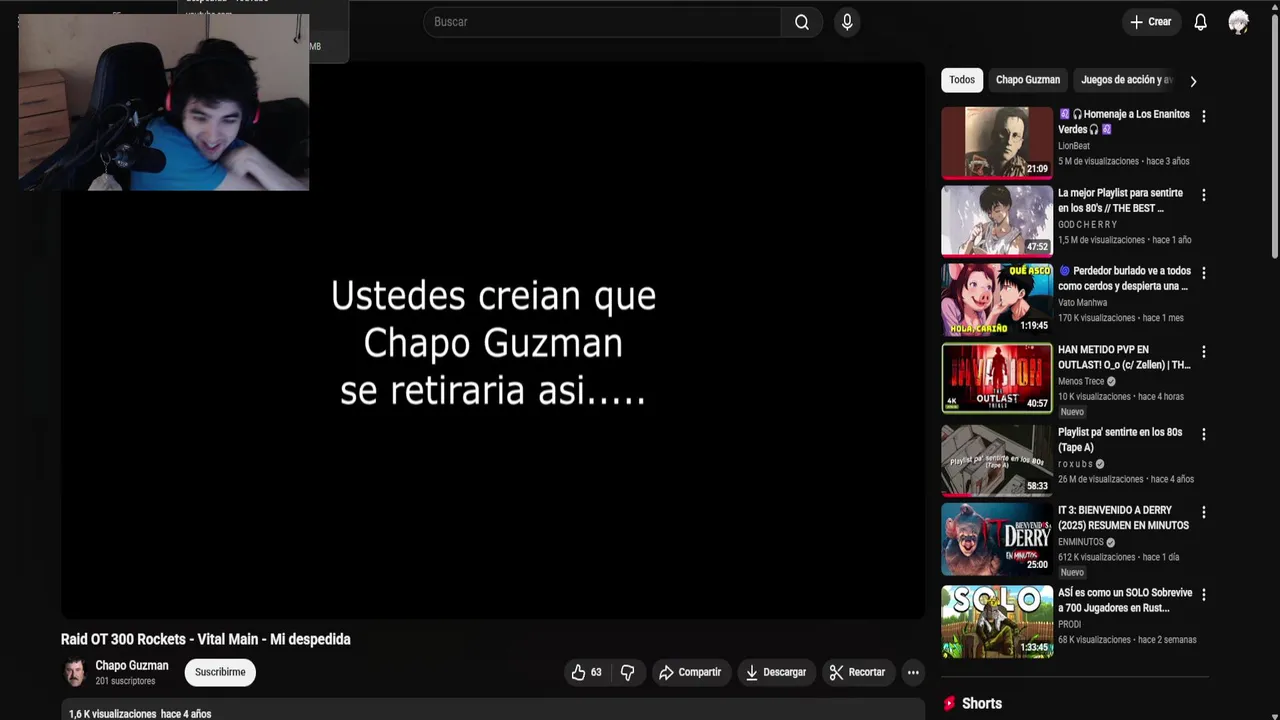Open options for HAN METIDO PVP EN OUTLAST
The image size is (1280, 720).
[x=1203, y=352]
